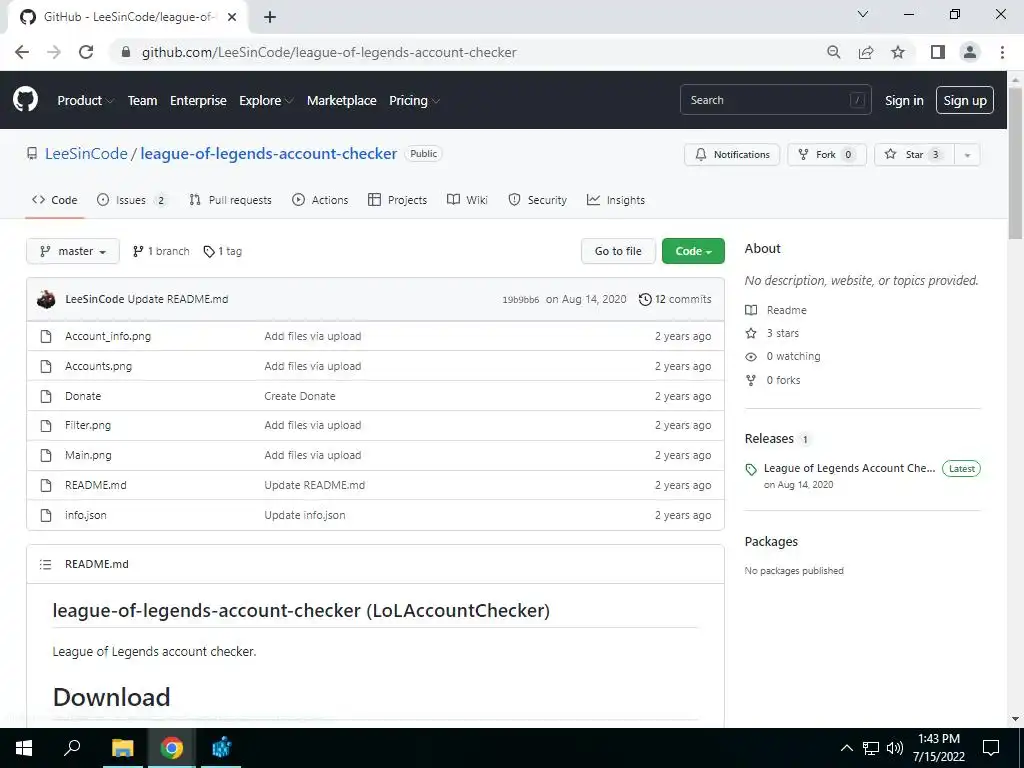The width and height of the screenshot is (1024, 768).
Task: Click the browser Back arrow
Action: (22, 52)
